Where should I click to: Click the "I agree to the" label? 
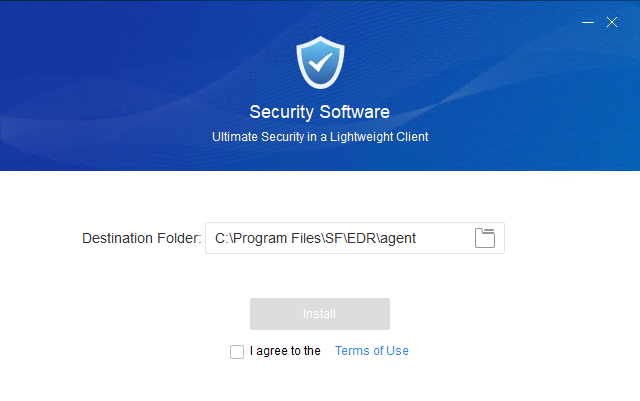click(285, 351)
